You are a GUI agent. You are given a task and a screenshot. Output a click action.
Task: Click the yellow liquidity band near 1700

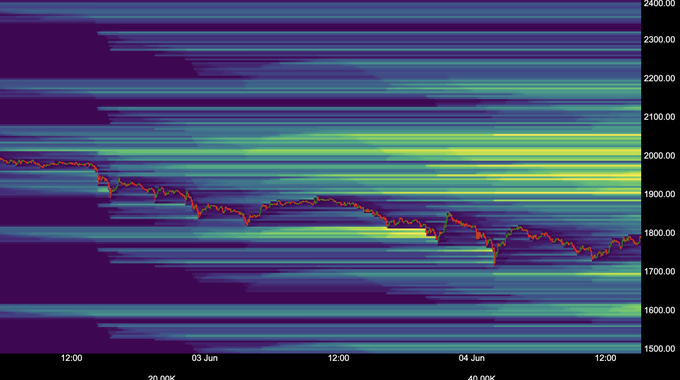pos(568,274)
